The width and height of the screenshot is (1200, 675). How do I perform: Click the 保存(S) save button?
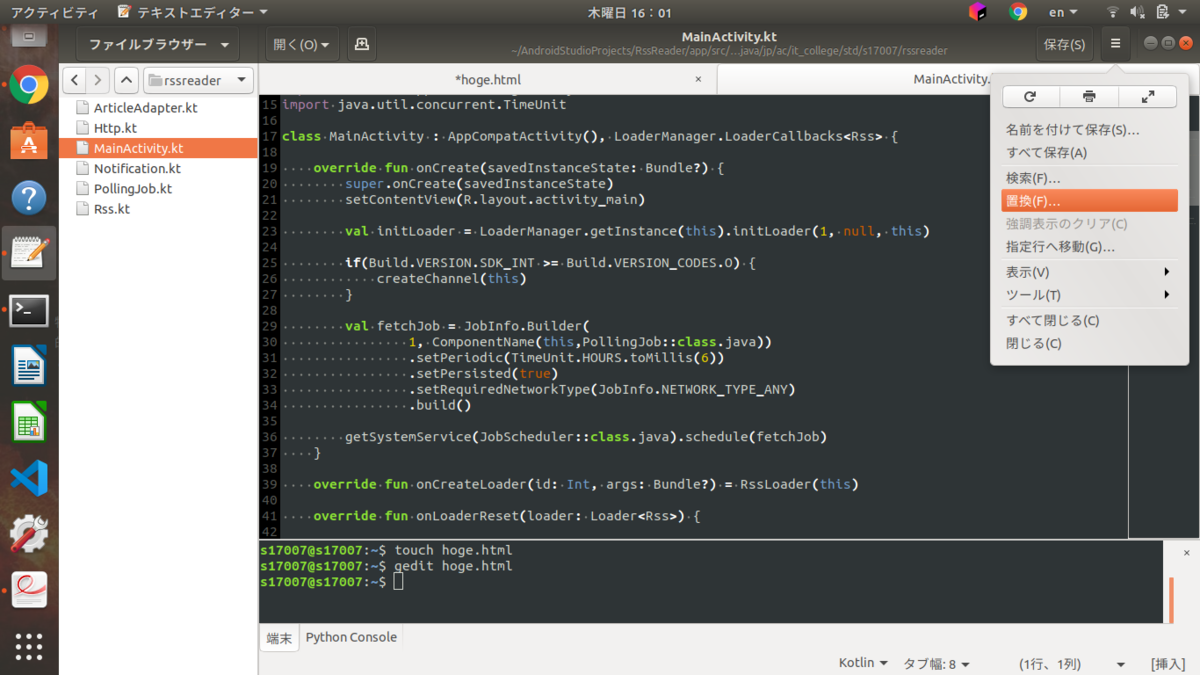(x=1064, y=44)
